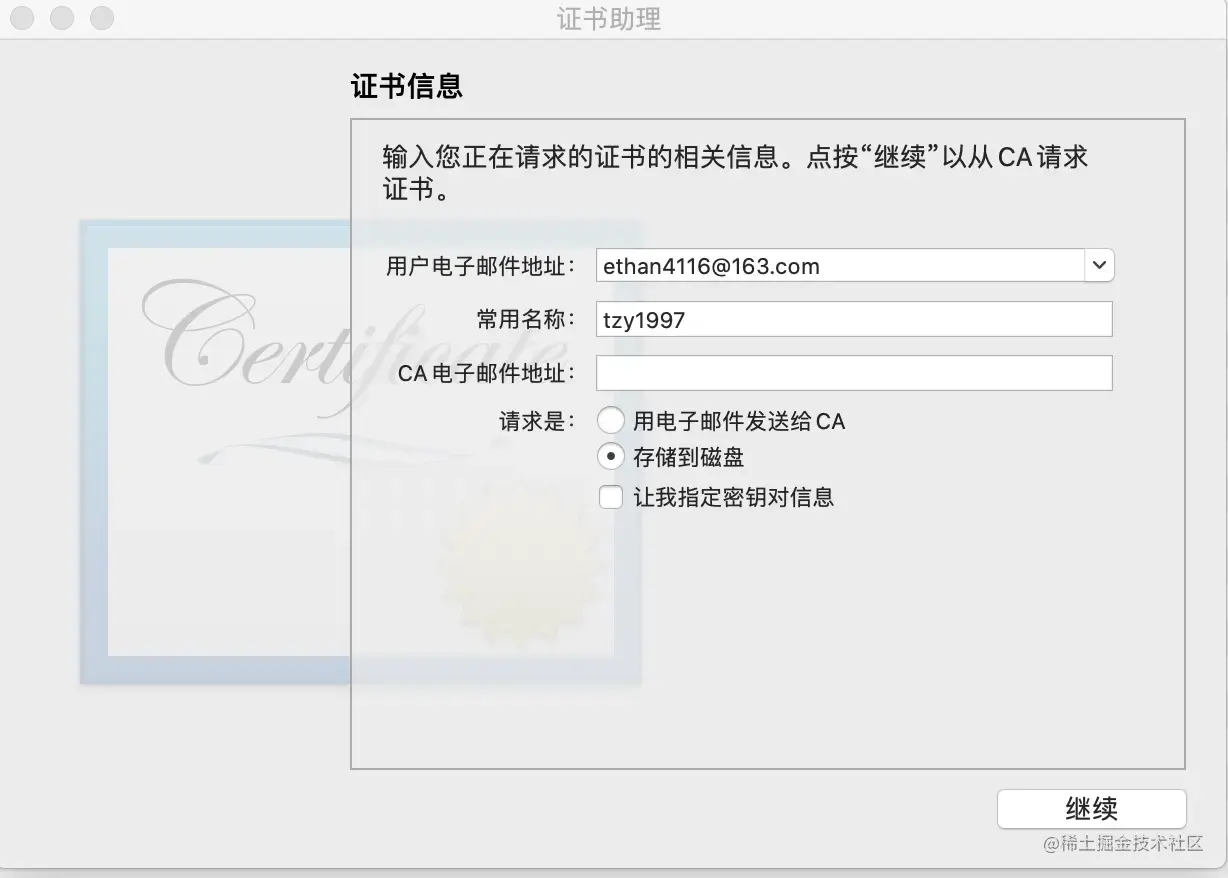Click the 常用名称 label
1228x878 pixels.
[x=527, y=319]
